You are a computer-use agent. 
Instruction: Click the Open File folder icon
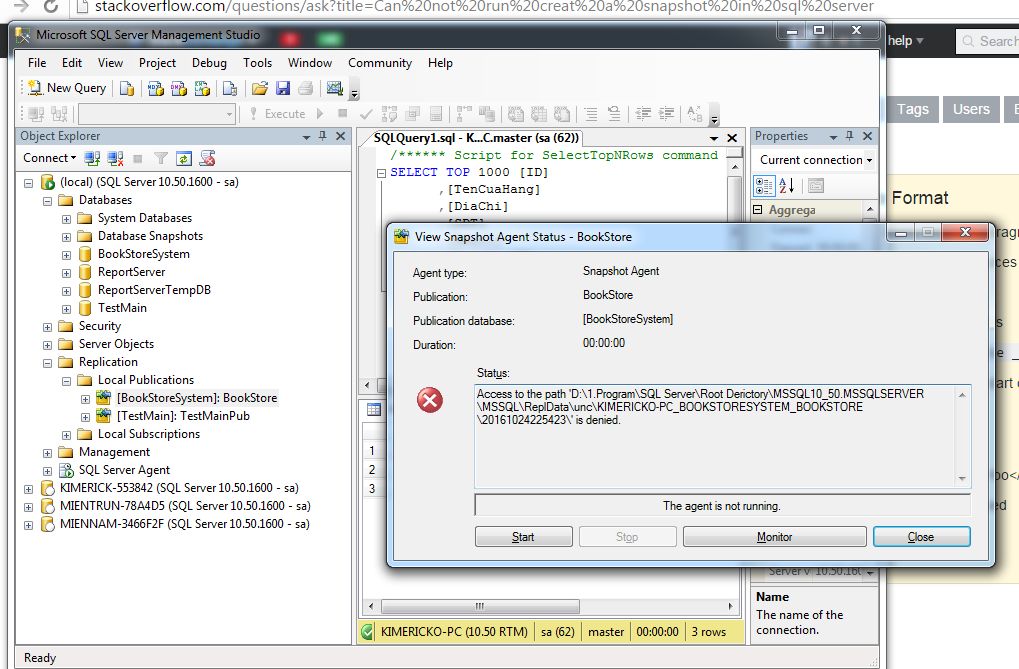260,88
